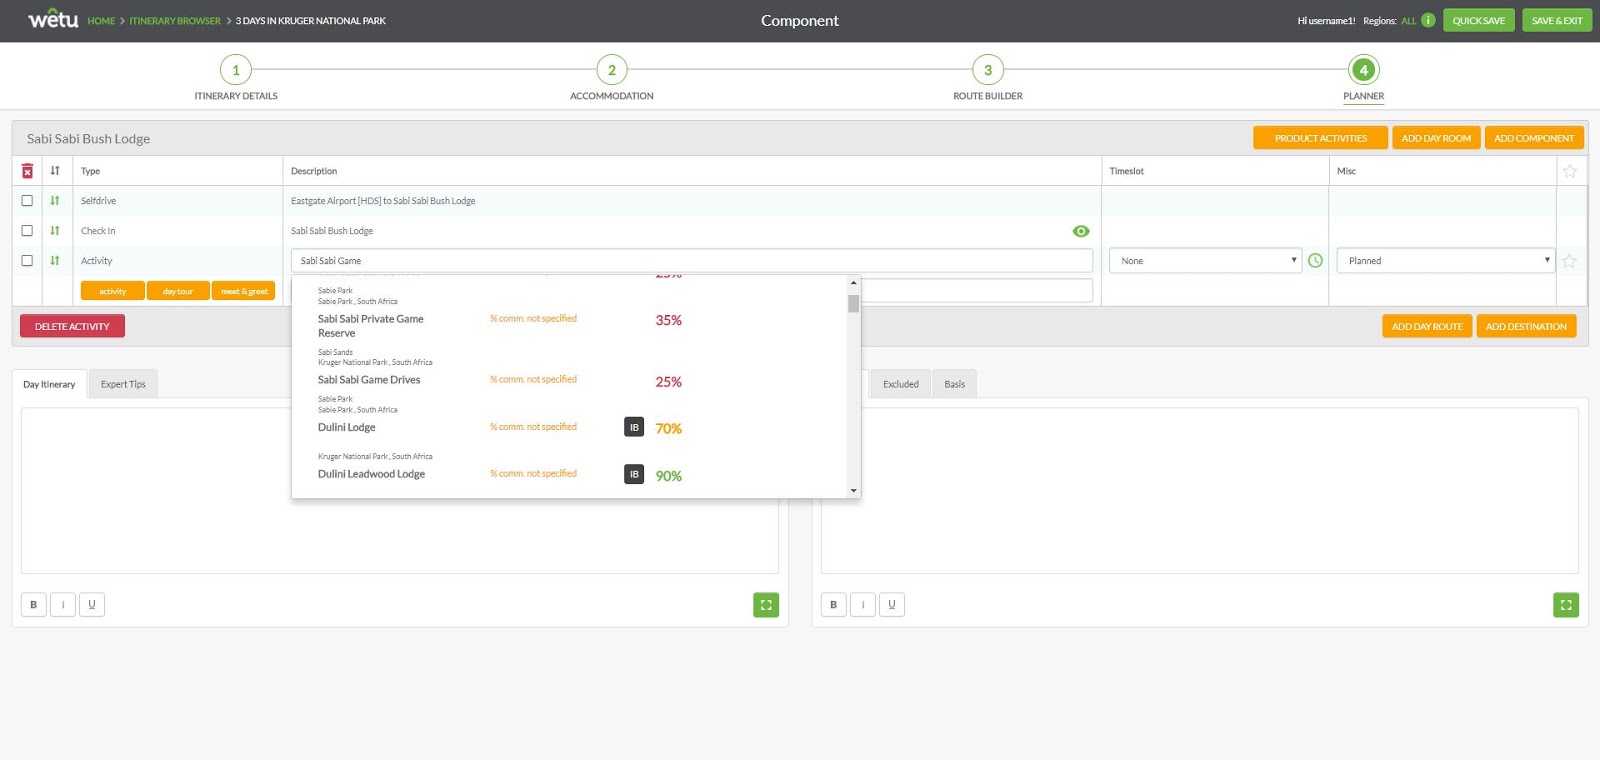The width and height of the screenshot is (1600, 760).
Task: Click the suggestion list scroll-down arrow
Action: [854, 491]
